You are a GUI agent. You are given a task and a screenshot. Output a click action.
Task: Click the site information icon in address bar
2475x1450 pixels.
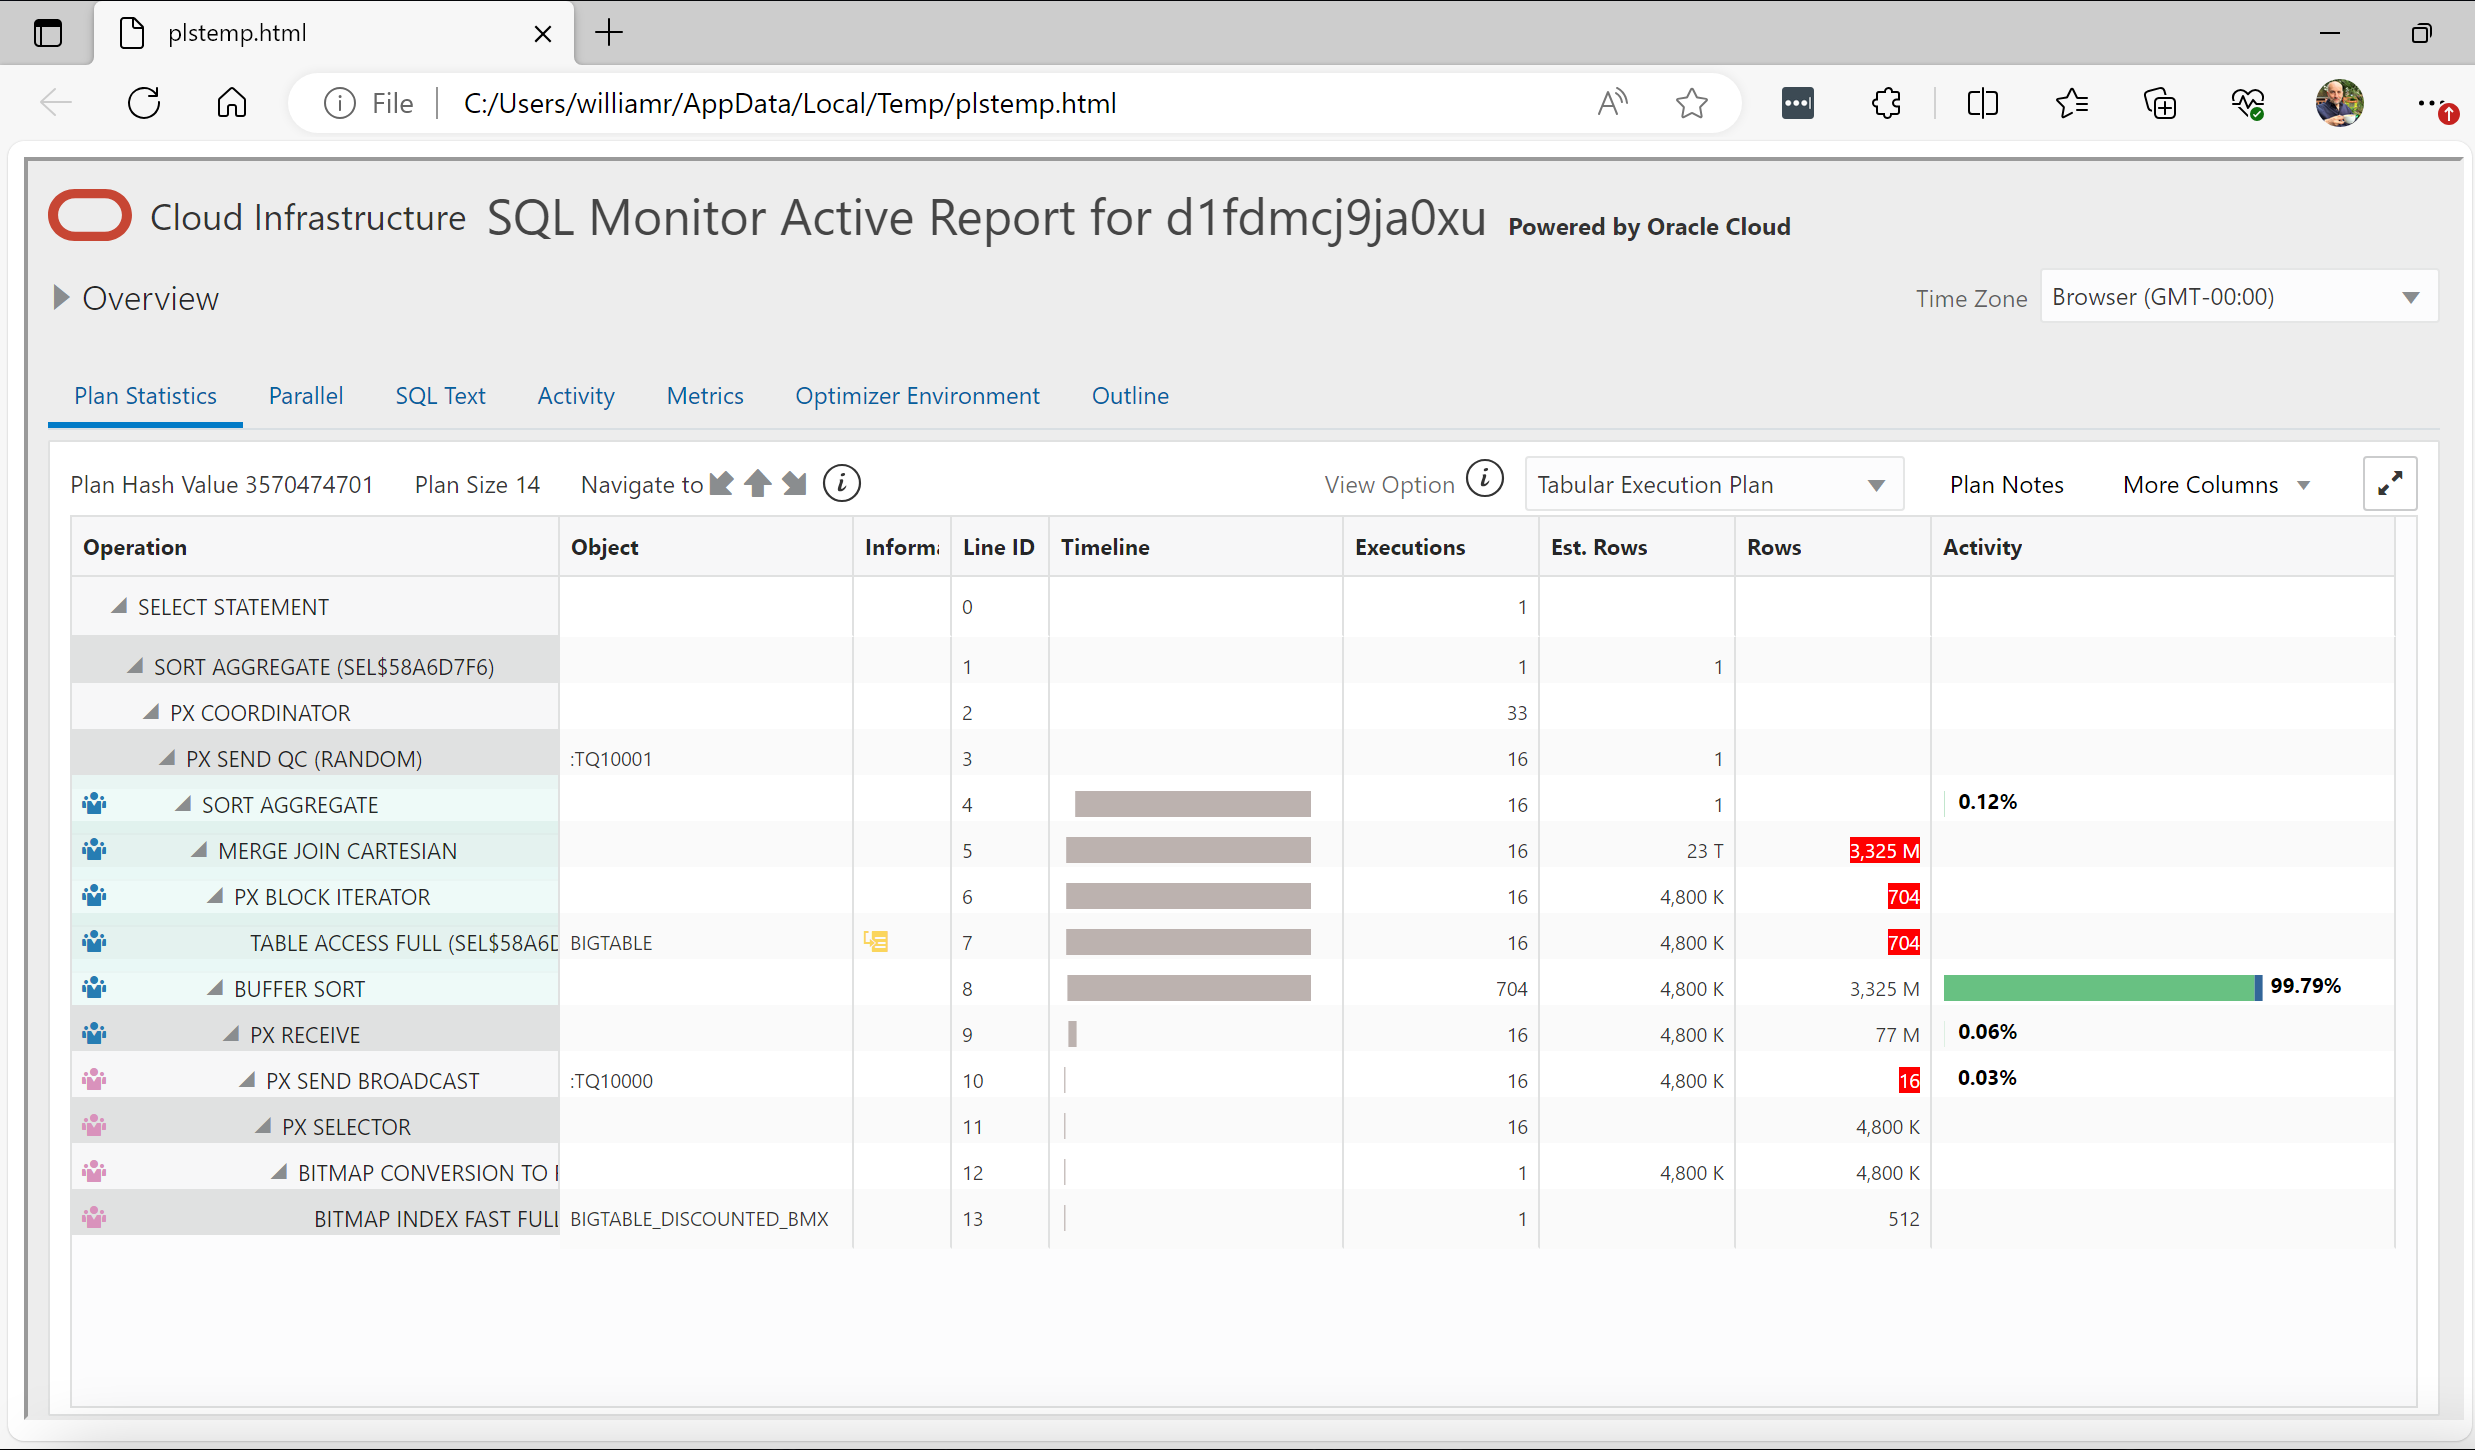[340, 103]
